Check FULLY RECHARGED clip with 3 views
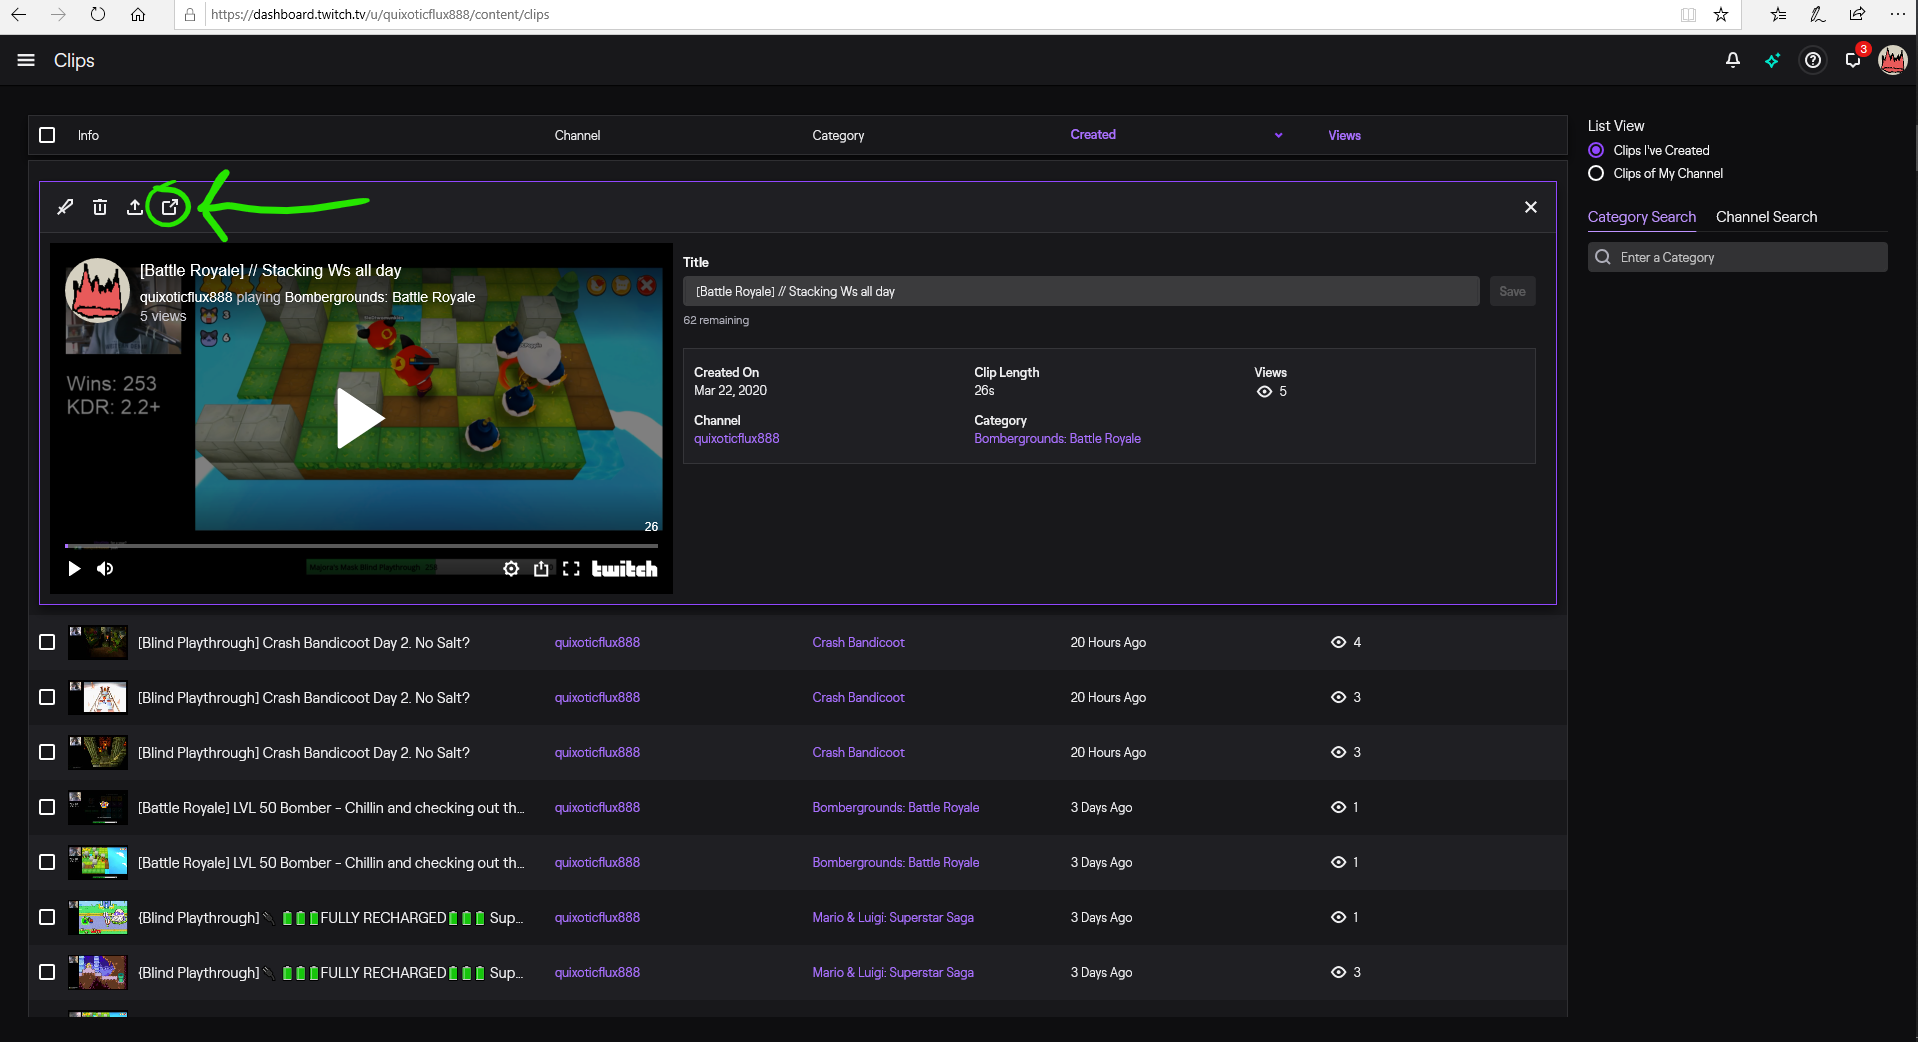 (47, 972)
